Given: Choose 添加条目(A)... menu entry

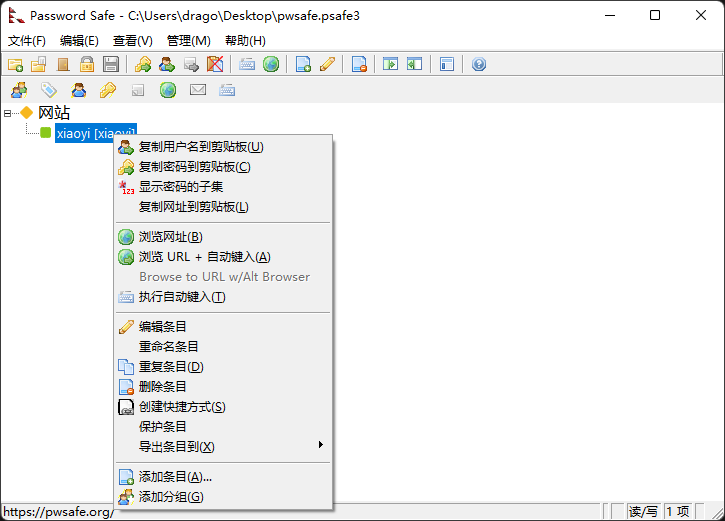Looking at the screenshot, I should [x=223, y=477].
